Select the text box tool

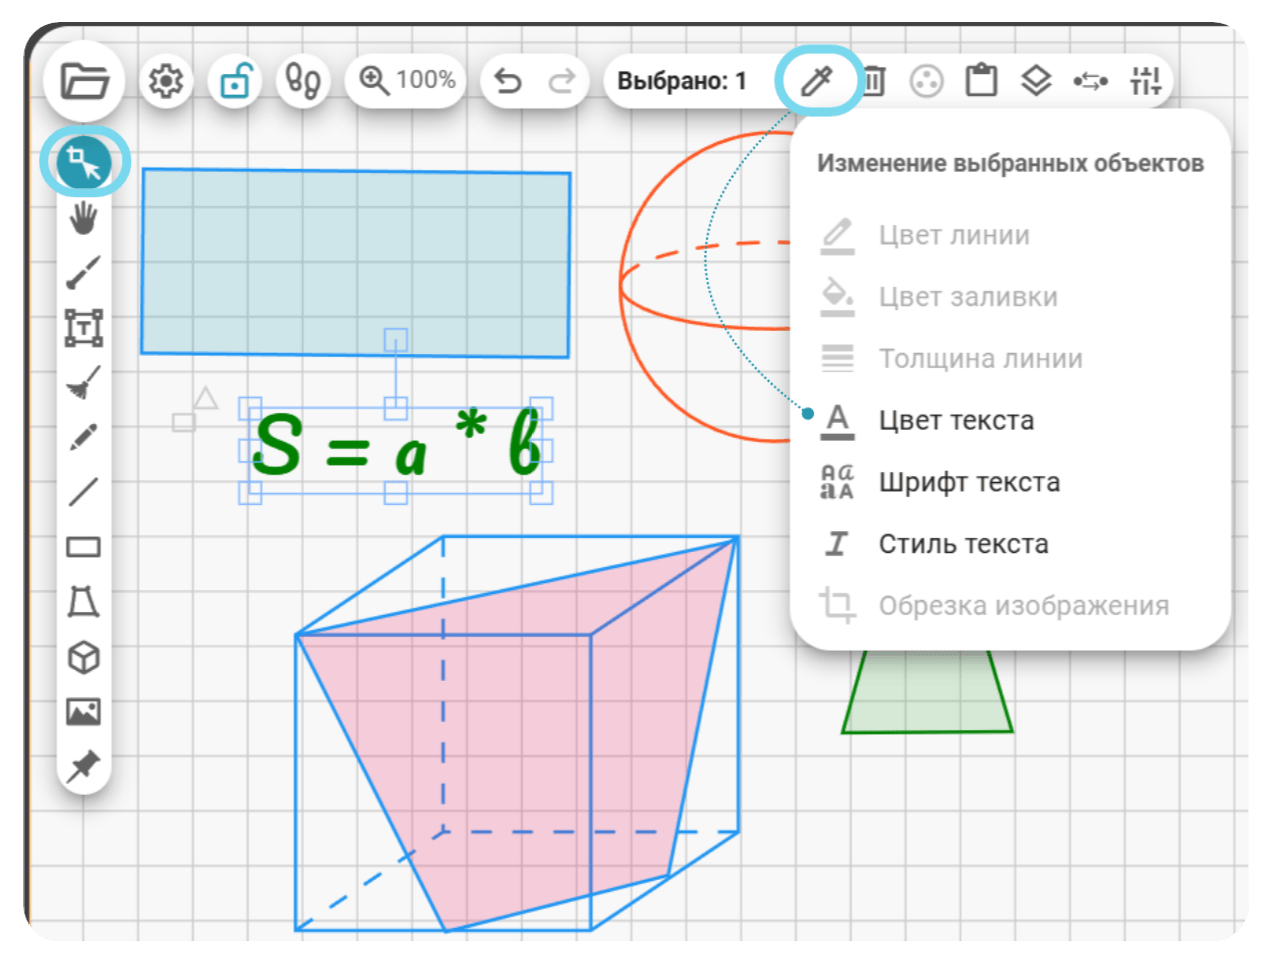click(84, 328)
